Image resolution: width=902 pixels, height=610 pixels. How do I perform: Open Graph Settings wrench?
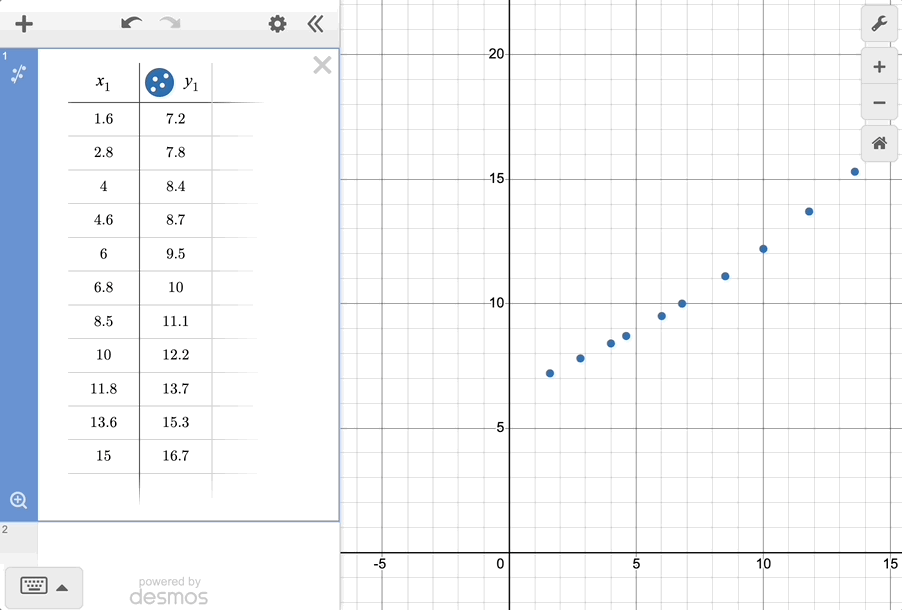click(x=879, y=24)
